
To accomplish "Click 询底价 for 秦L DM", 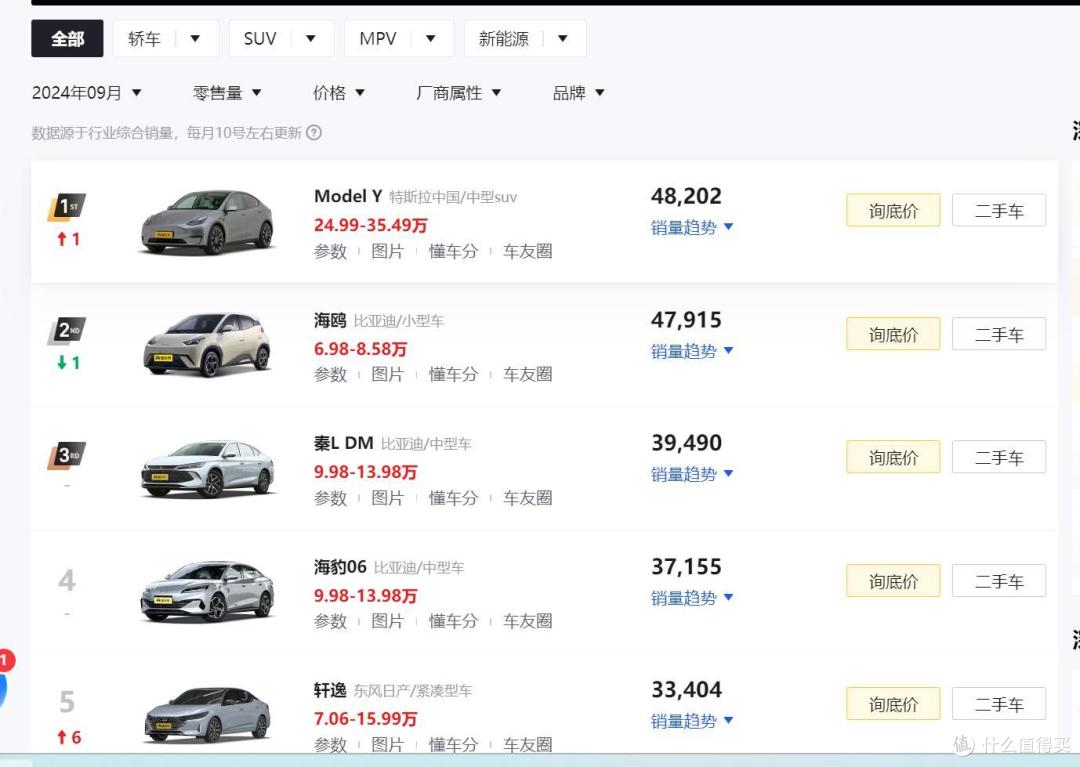I will click(893, 457).
